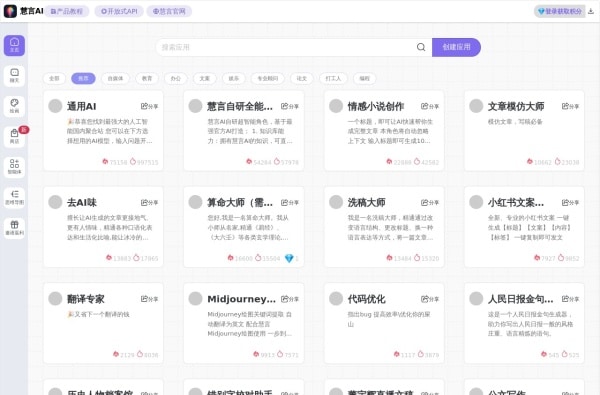Click the 文章模仿大师 card avatar
Viewport: 600px width, 395px height.
point(476,106)
